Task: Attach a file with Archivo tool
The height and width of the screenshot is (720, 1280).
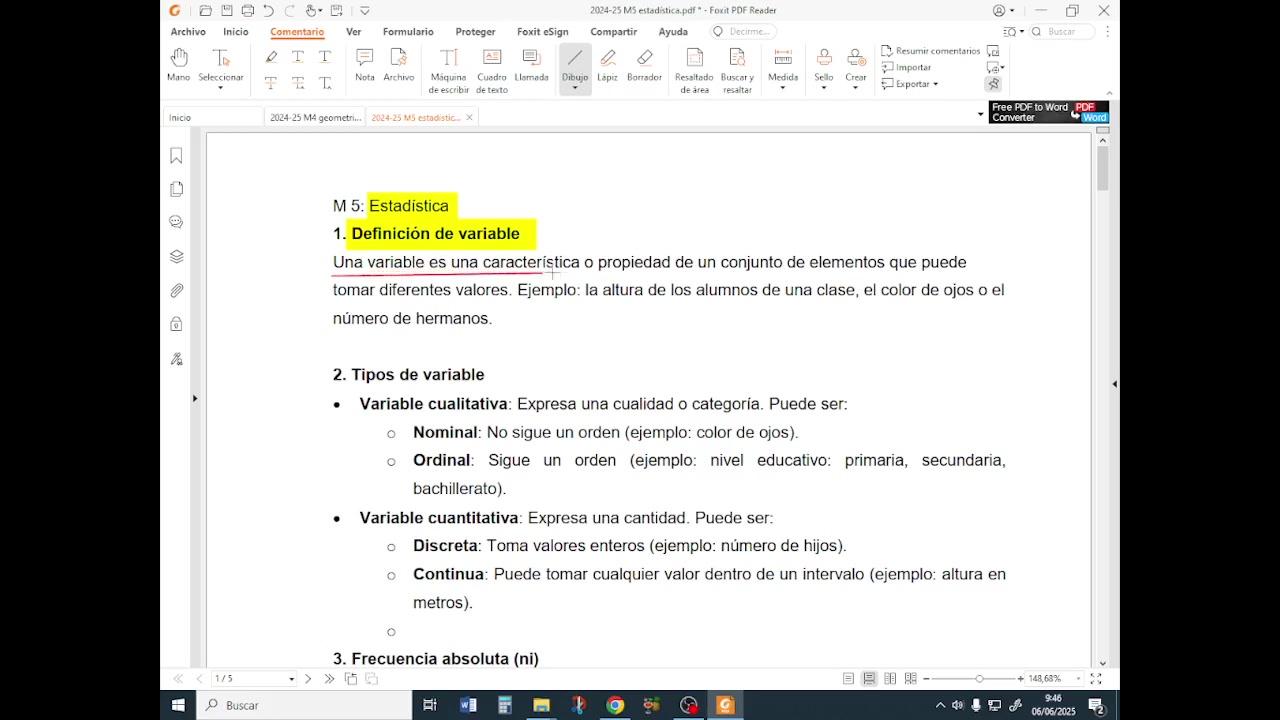Action: [x=398, y=65]
